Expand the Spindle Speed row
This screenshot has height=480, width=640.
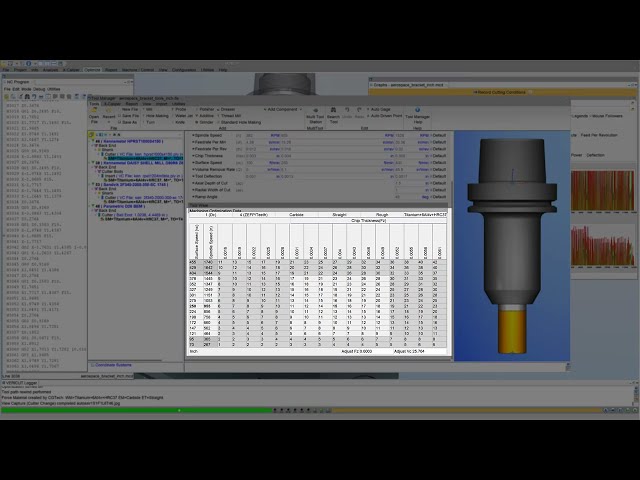193,135
